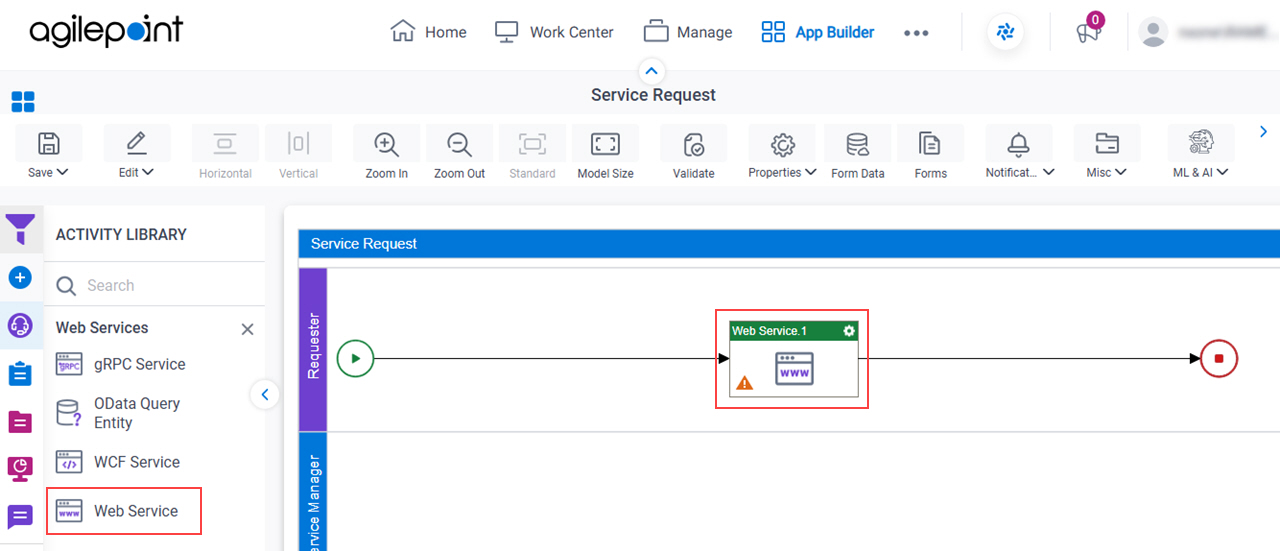
Task: Click the Notifications bell icon
Action: click(1019, 144)
